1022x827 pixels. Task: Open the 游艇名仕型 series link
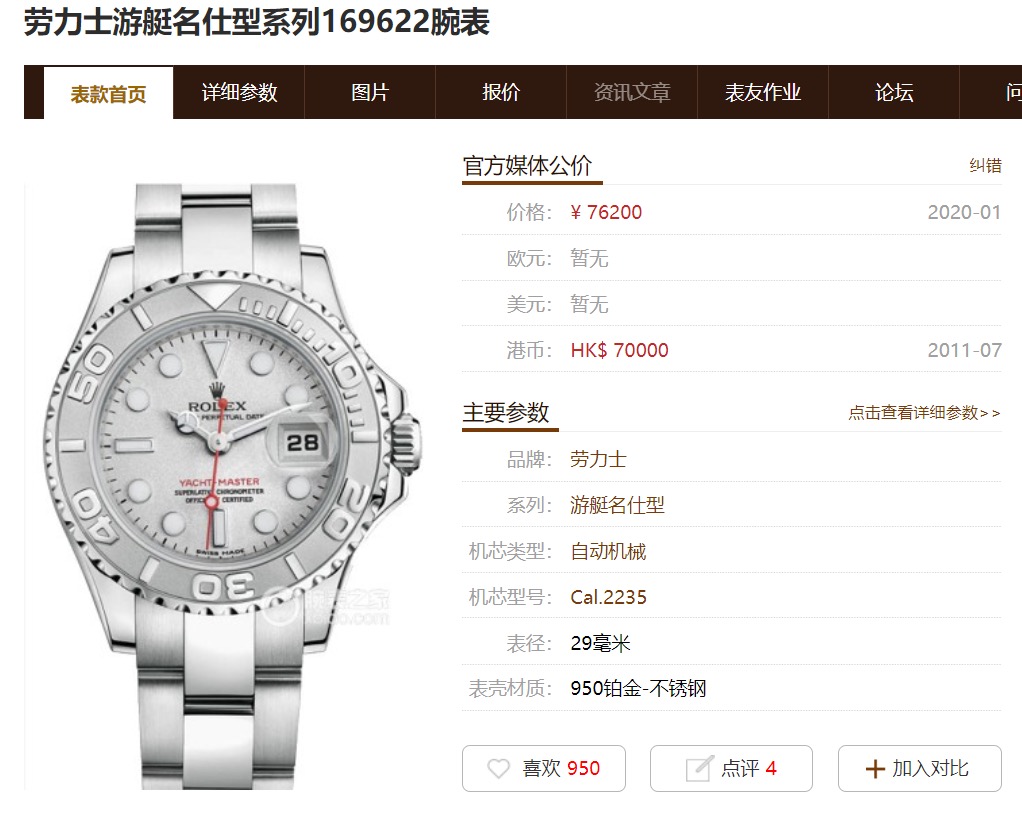click(x=617, y=505)
